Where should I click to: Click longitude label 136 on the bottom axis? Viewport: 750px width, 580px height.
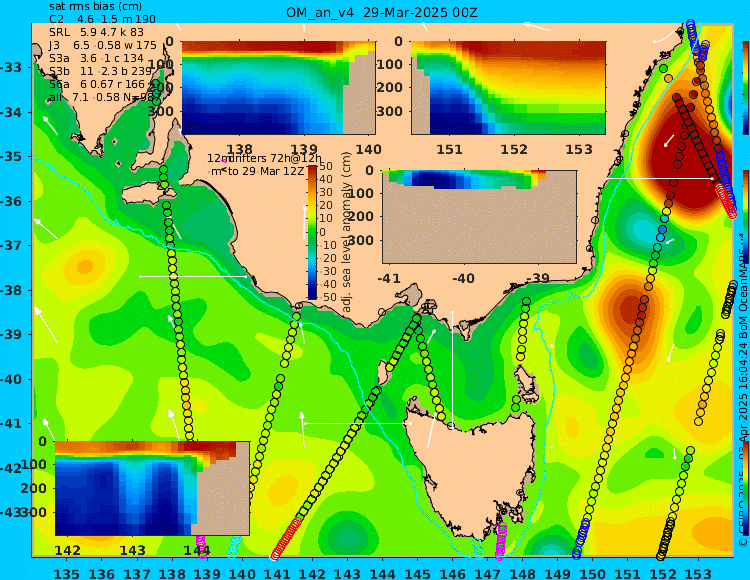[101, 573]
